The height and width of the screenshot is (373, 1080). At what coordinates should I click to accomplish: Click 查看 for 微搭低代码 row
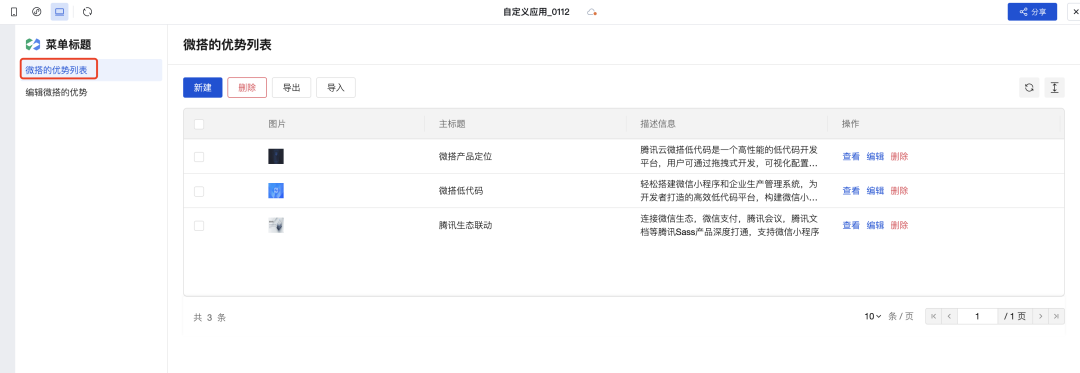click(851, 191)
